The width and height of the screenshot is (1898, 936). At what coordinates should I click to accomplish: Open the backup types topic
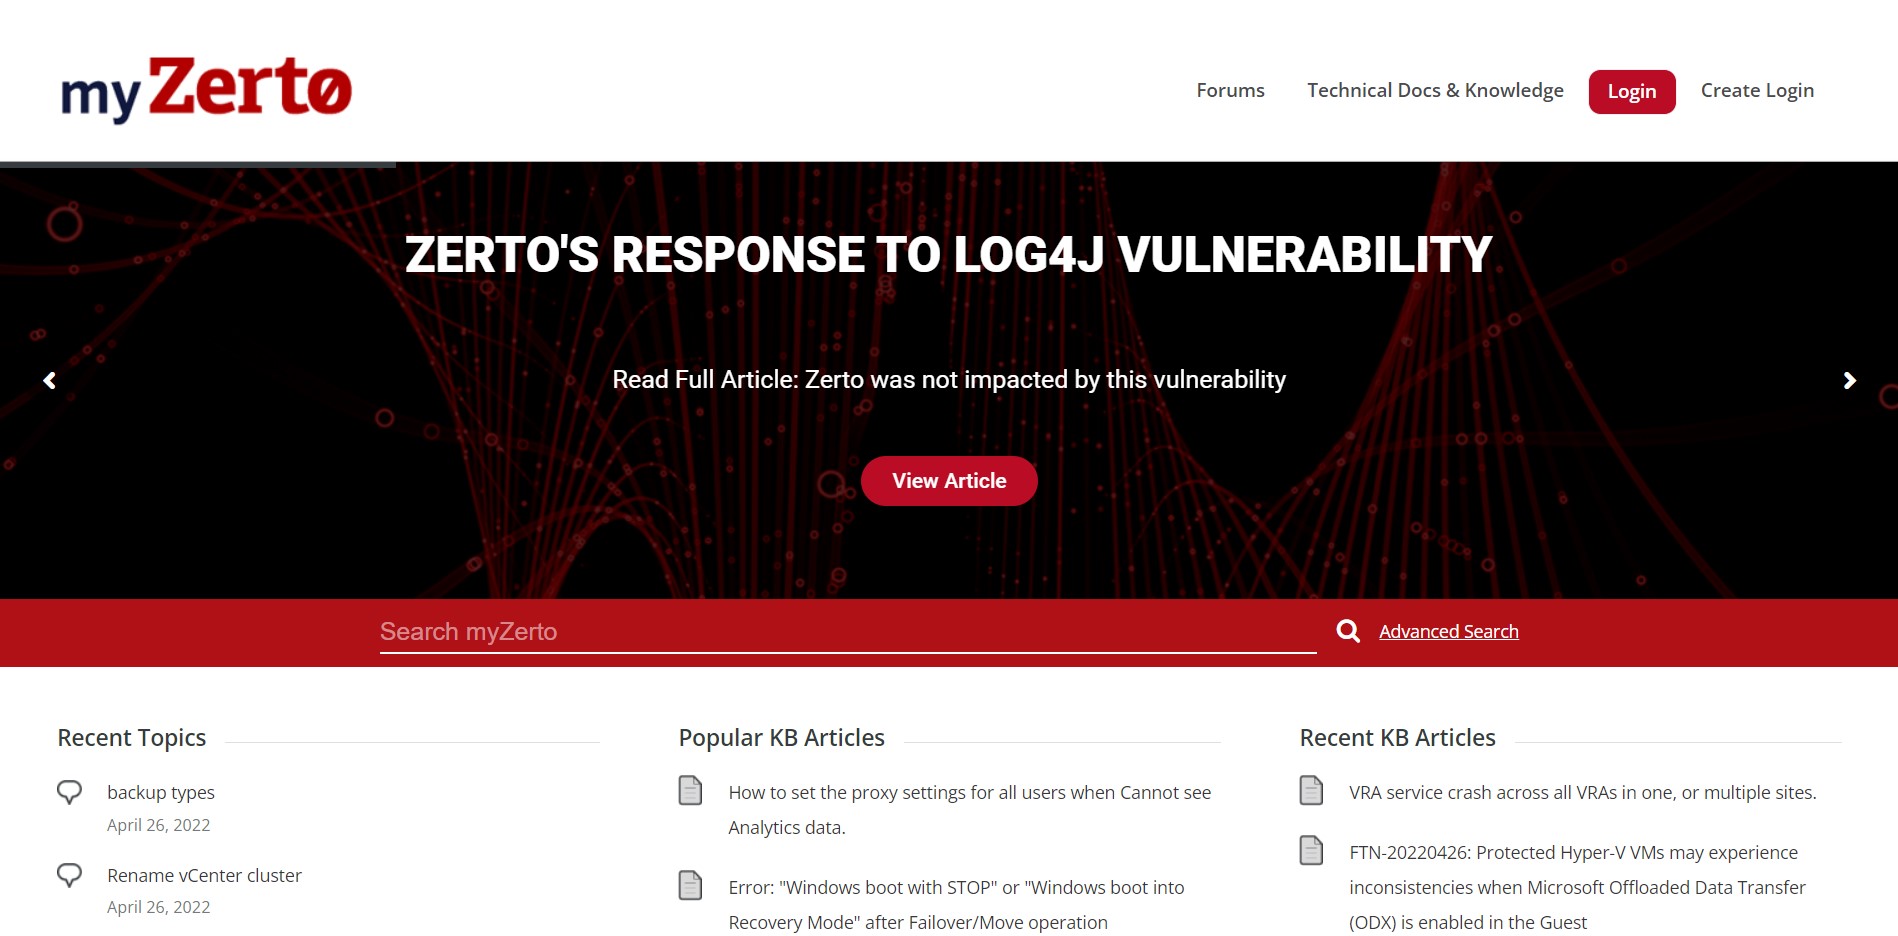tap(161, 792)
